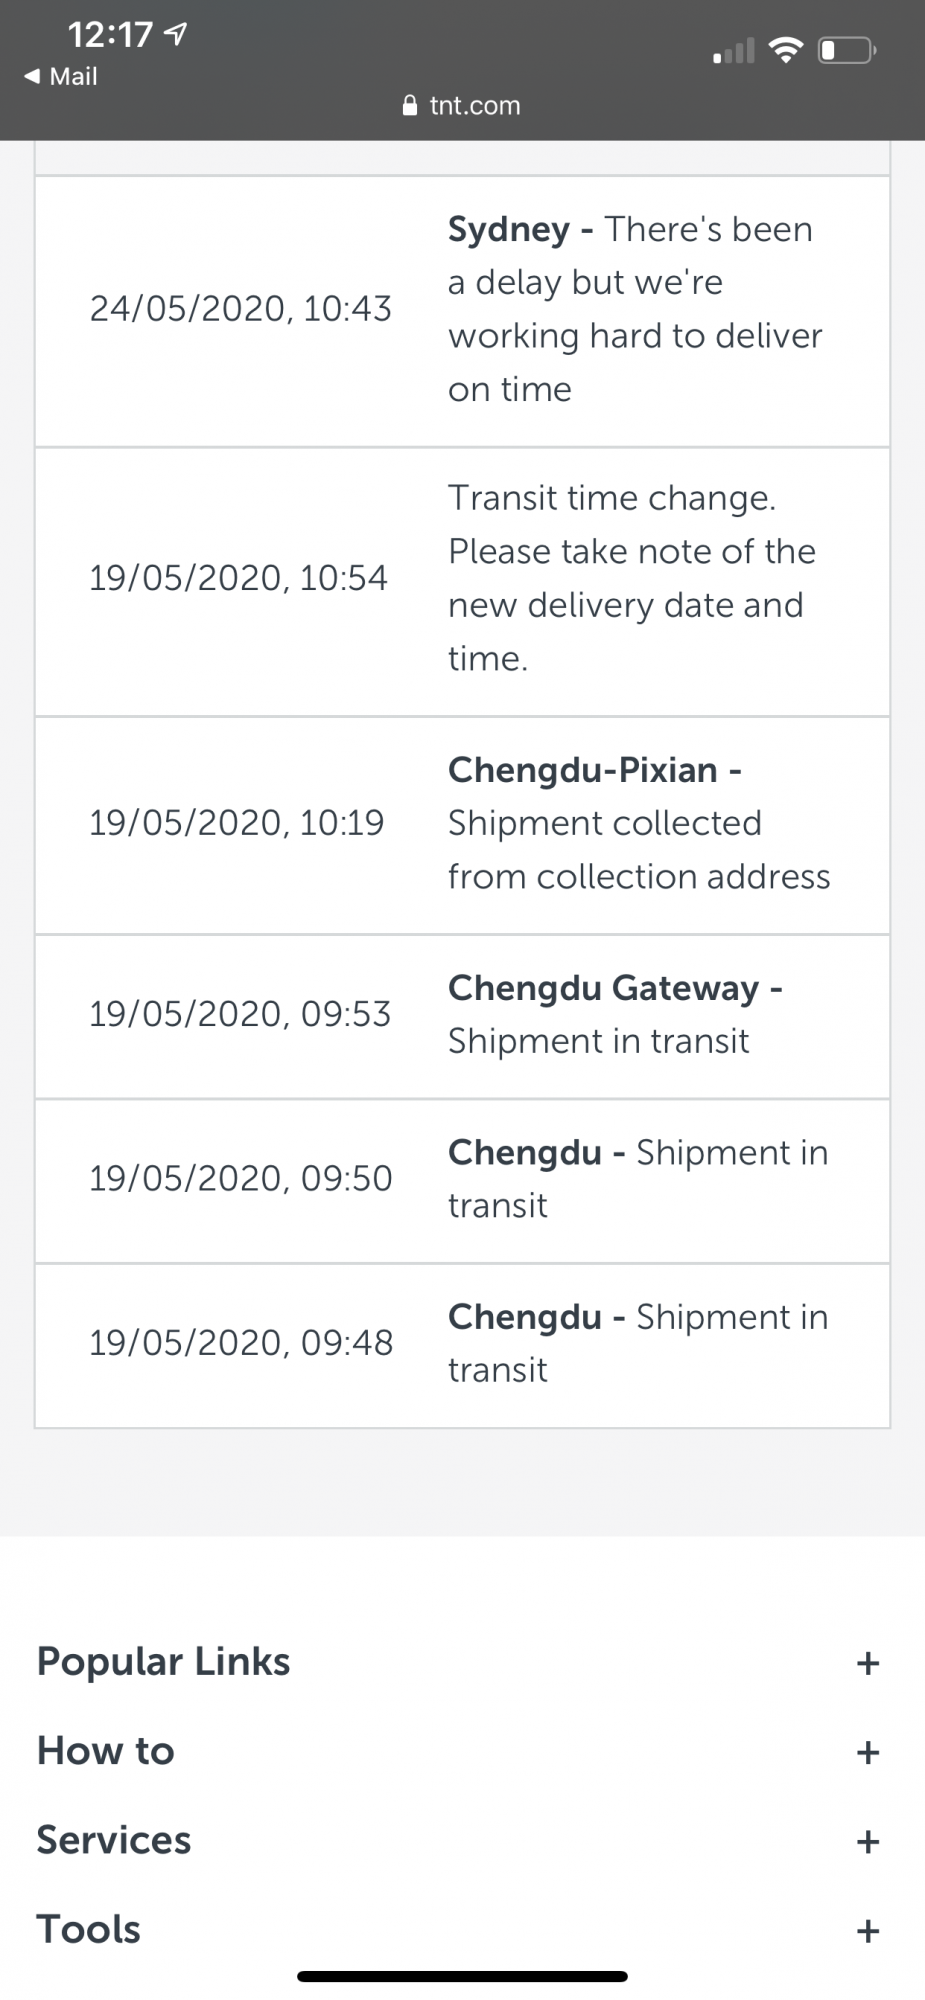Tap the cellular signal bars

click(x=734, y=50)
